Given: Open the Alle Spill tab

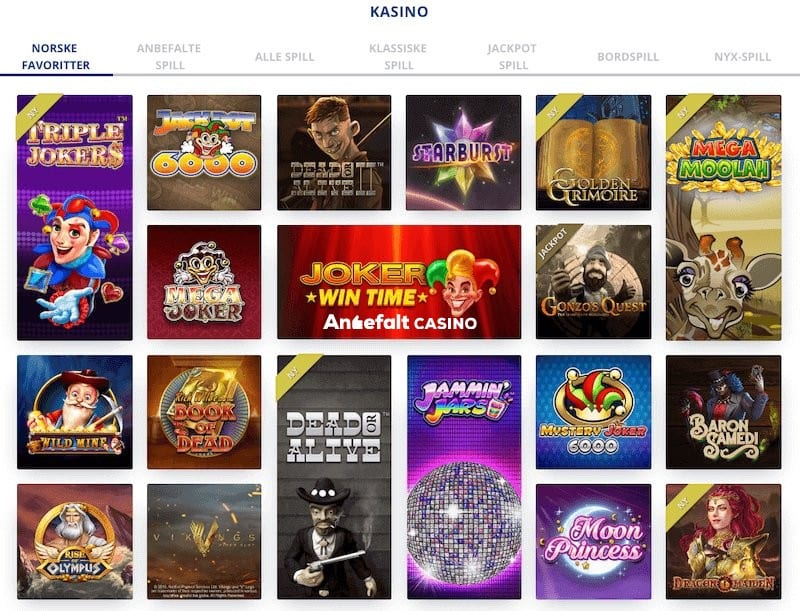Looking at the screenshot, I should coord(284,57).
